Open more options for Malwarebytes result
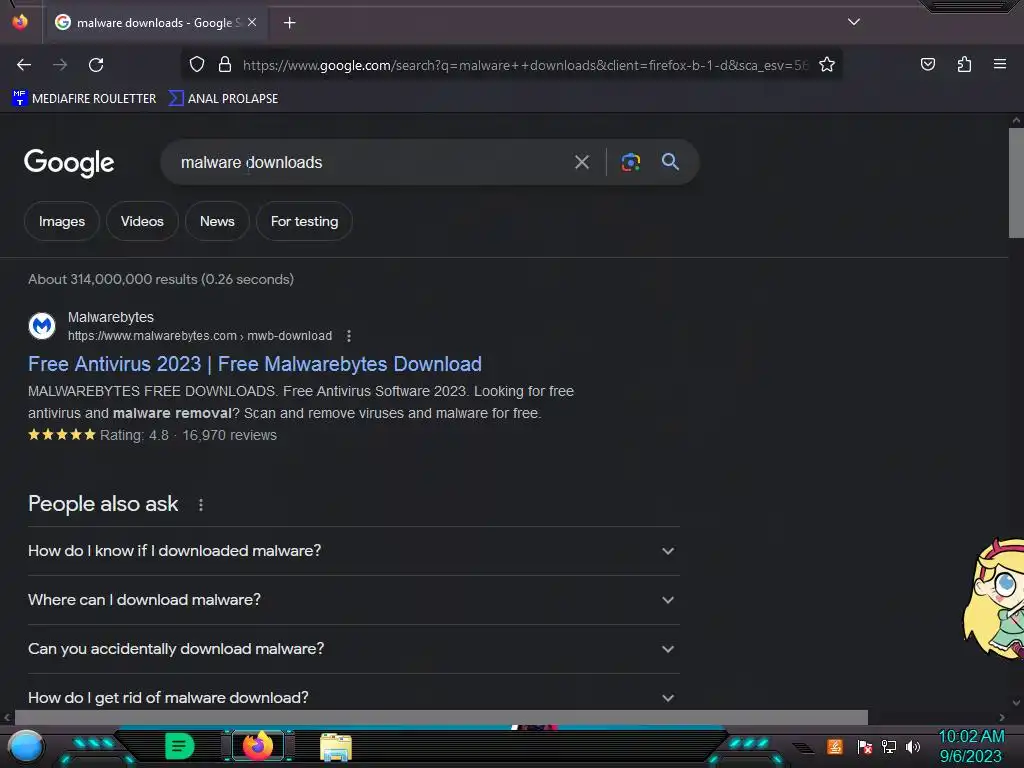Viewport: 1024px width, 768px height. tap(349, 336)
